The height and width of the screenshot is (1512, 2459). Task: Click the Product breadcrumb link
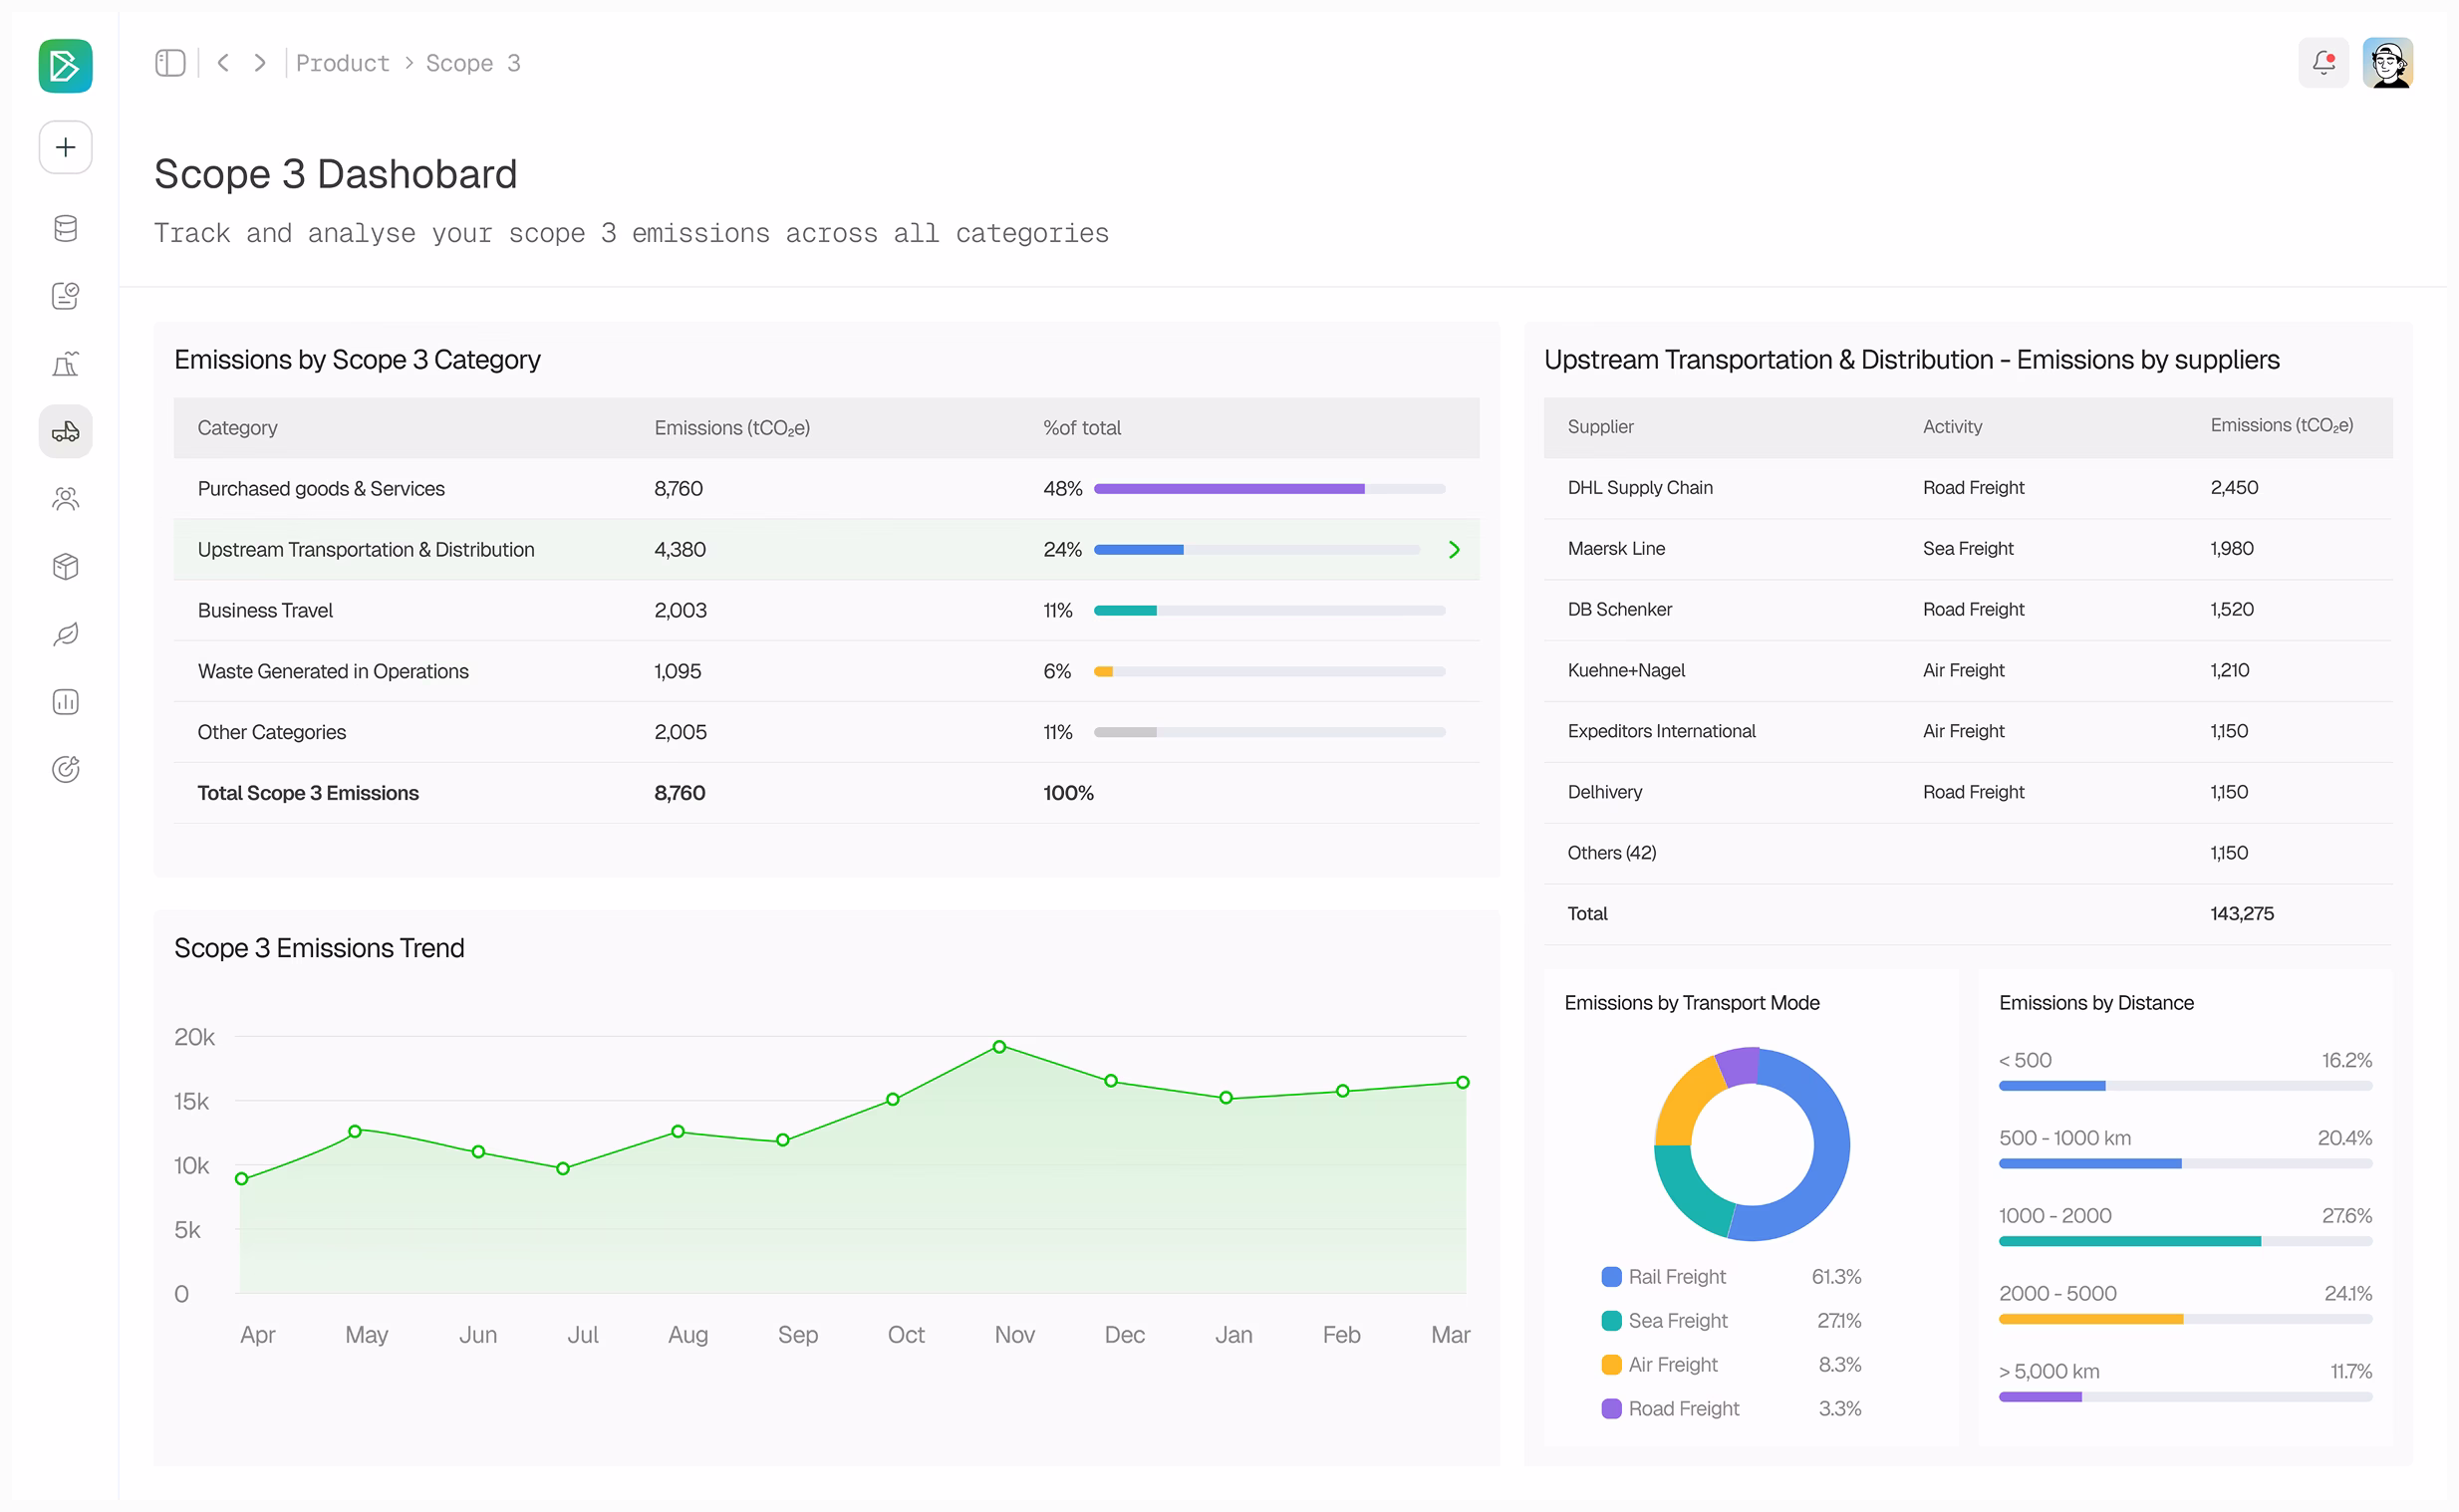343,63
